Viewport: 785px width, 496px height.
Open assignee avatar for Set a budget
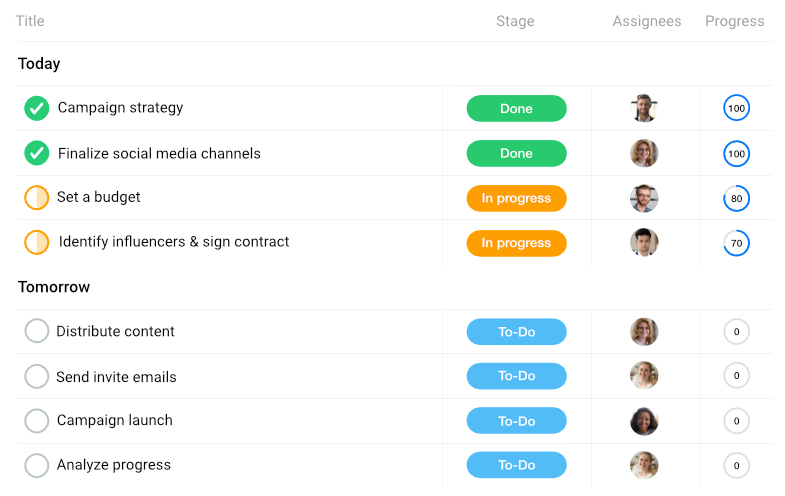644,198
